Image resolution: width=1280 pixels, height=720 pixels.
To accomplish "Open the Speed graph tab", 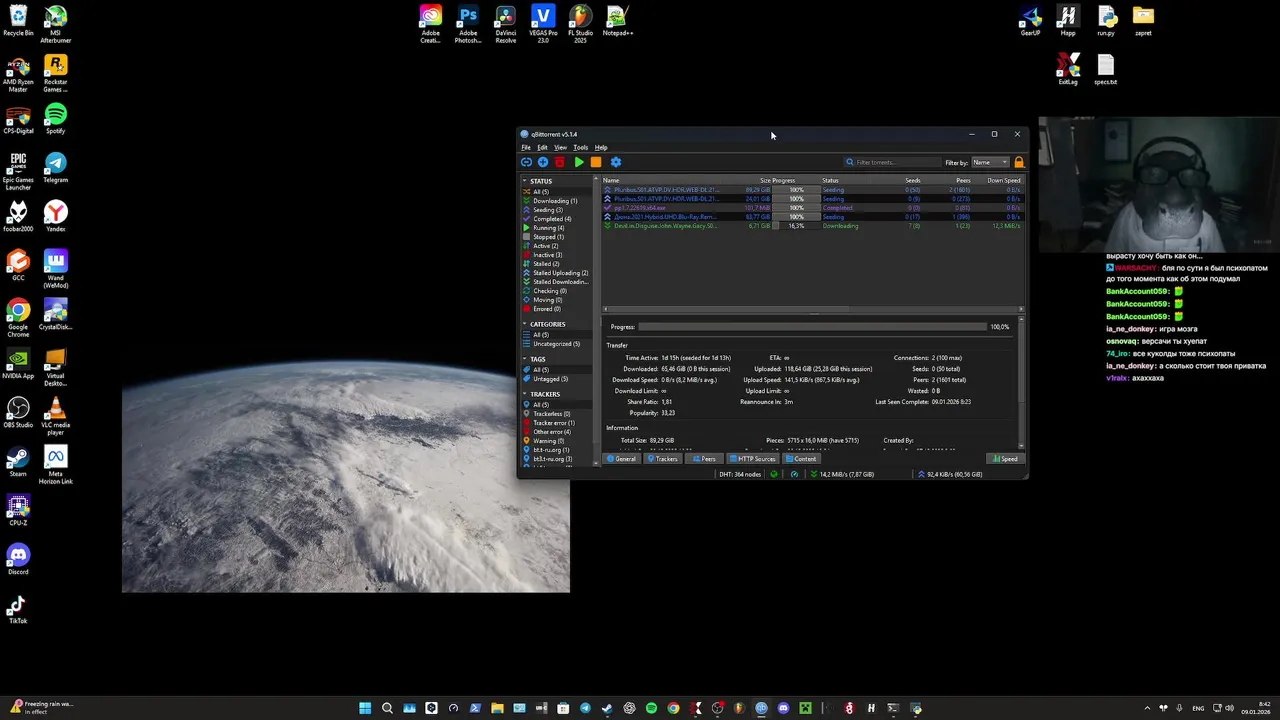I will pos(1005,459).
